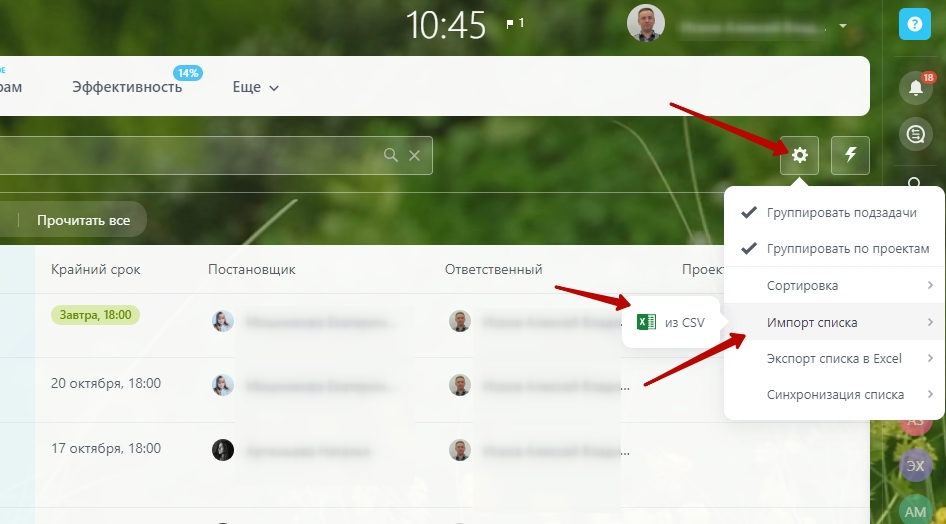Click the lightning bolt automation icon
This screenshot has height=524, width=946.
pyautogui.click(x=850, y=156)
